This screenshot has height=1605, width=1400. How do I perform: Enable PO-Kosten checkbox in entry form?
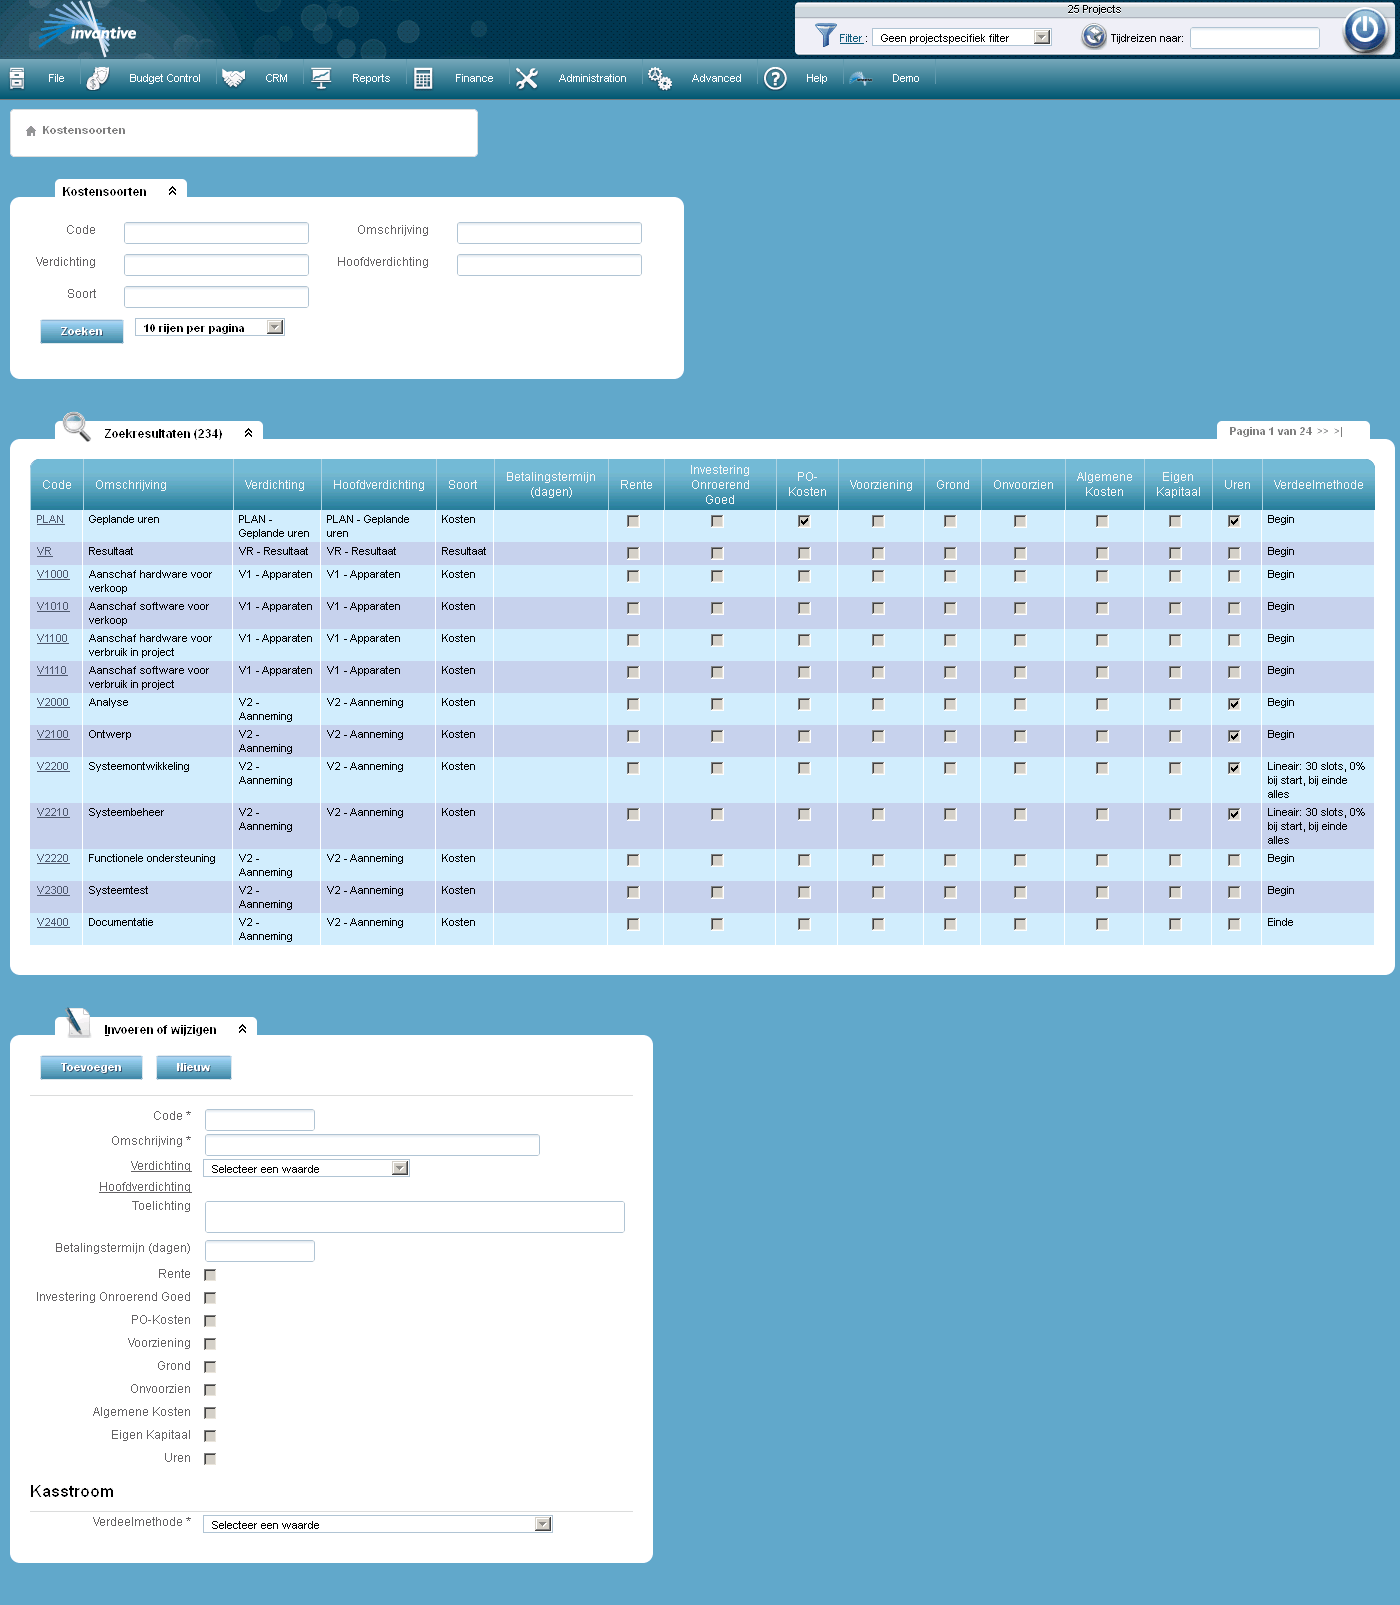pyautogui.click(x=210, y=1321)
